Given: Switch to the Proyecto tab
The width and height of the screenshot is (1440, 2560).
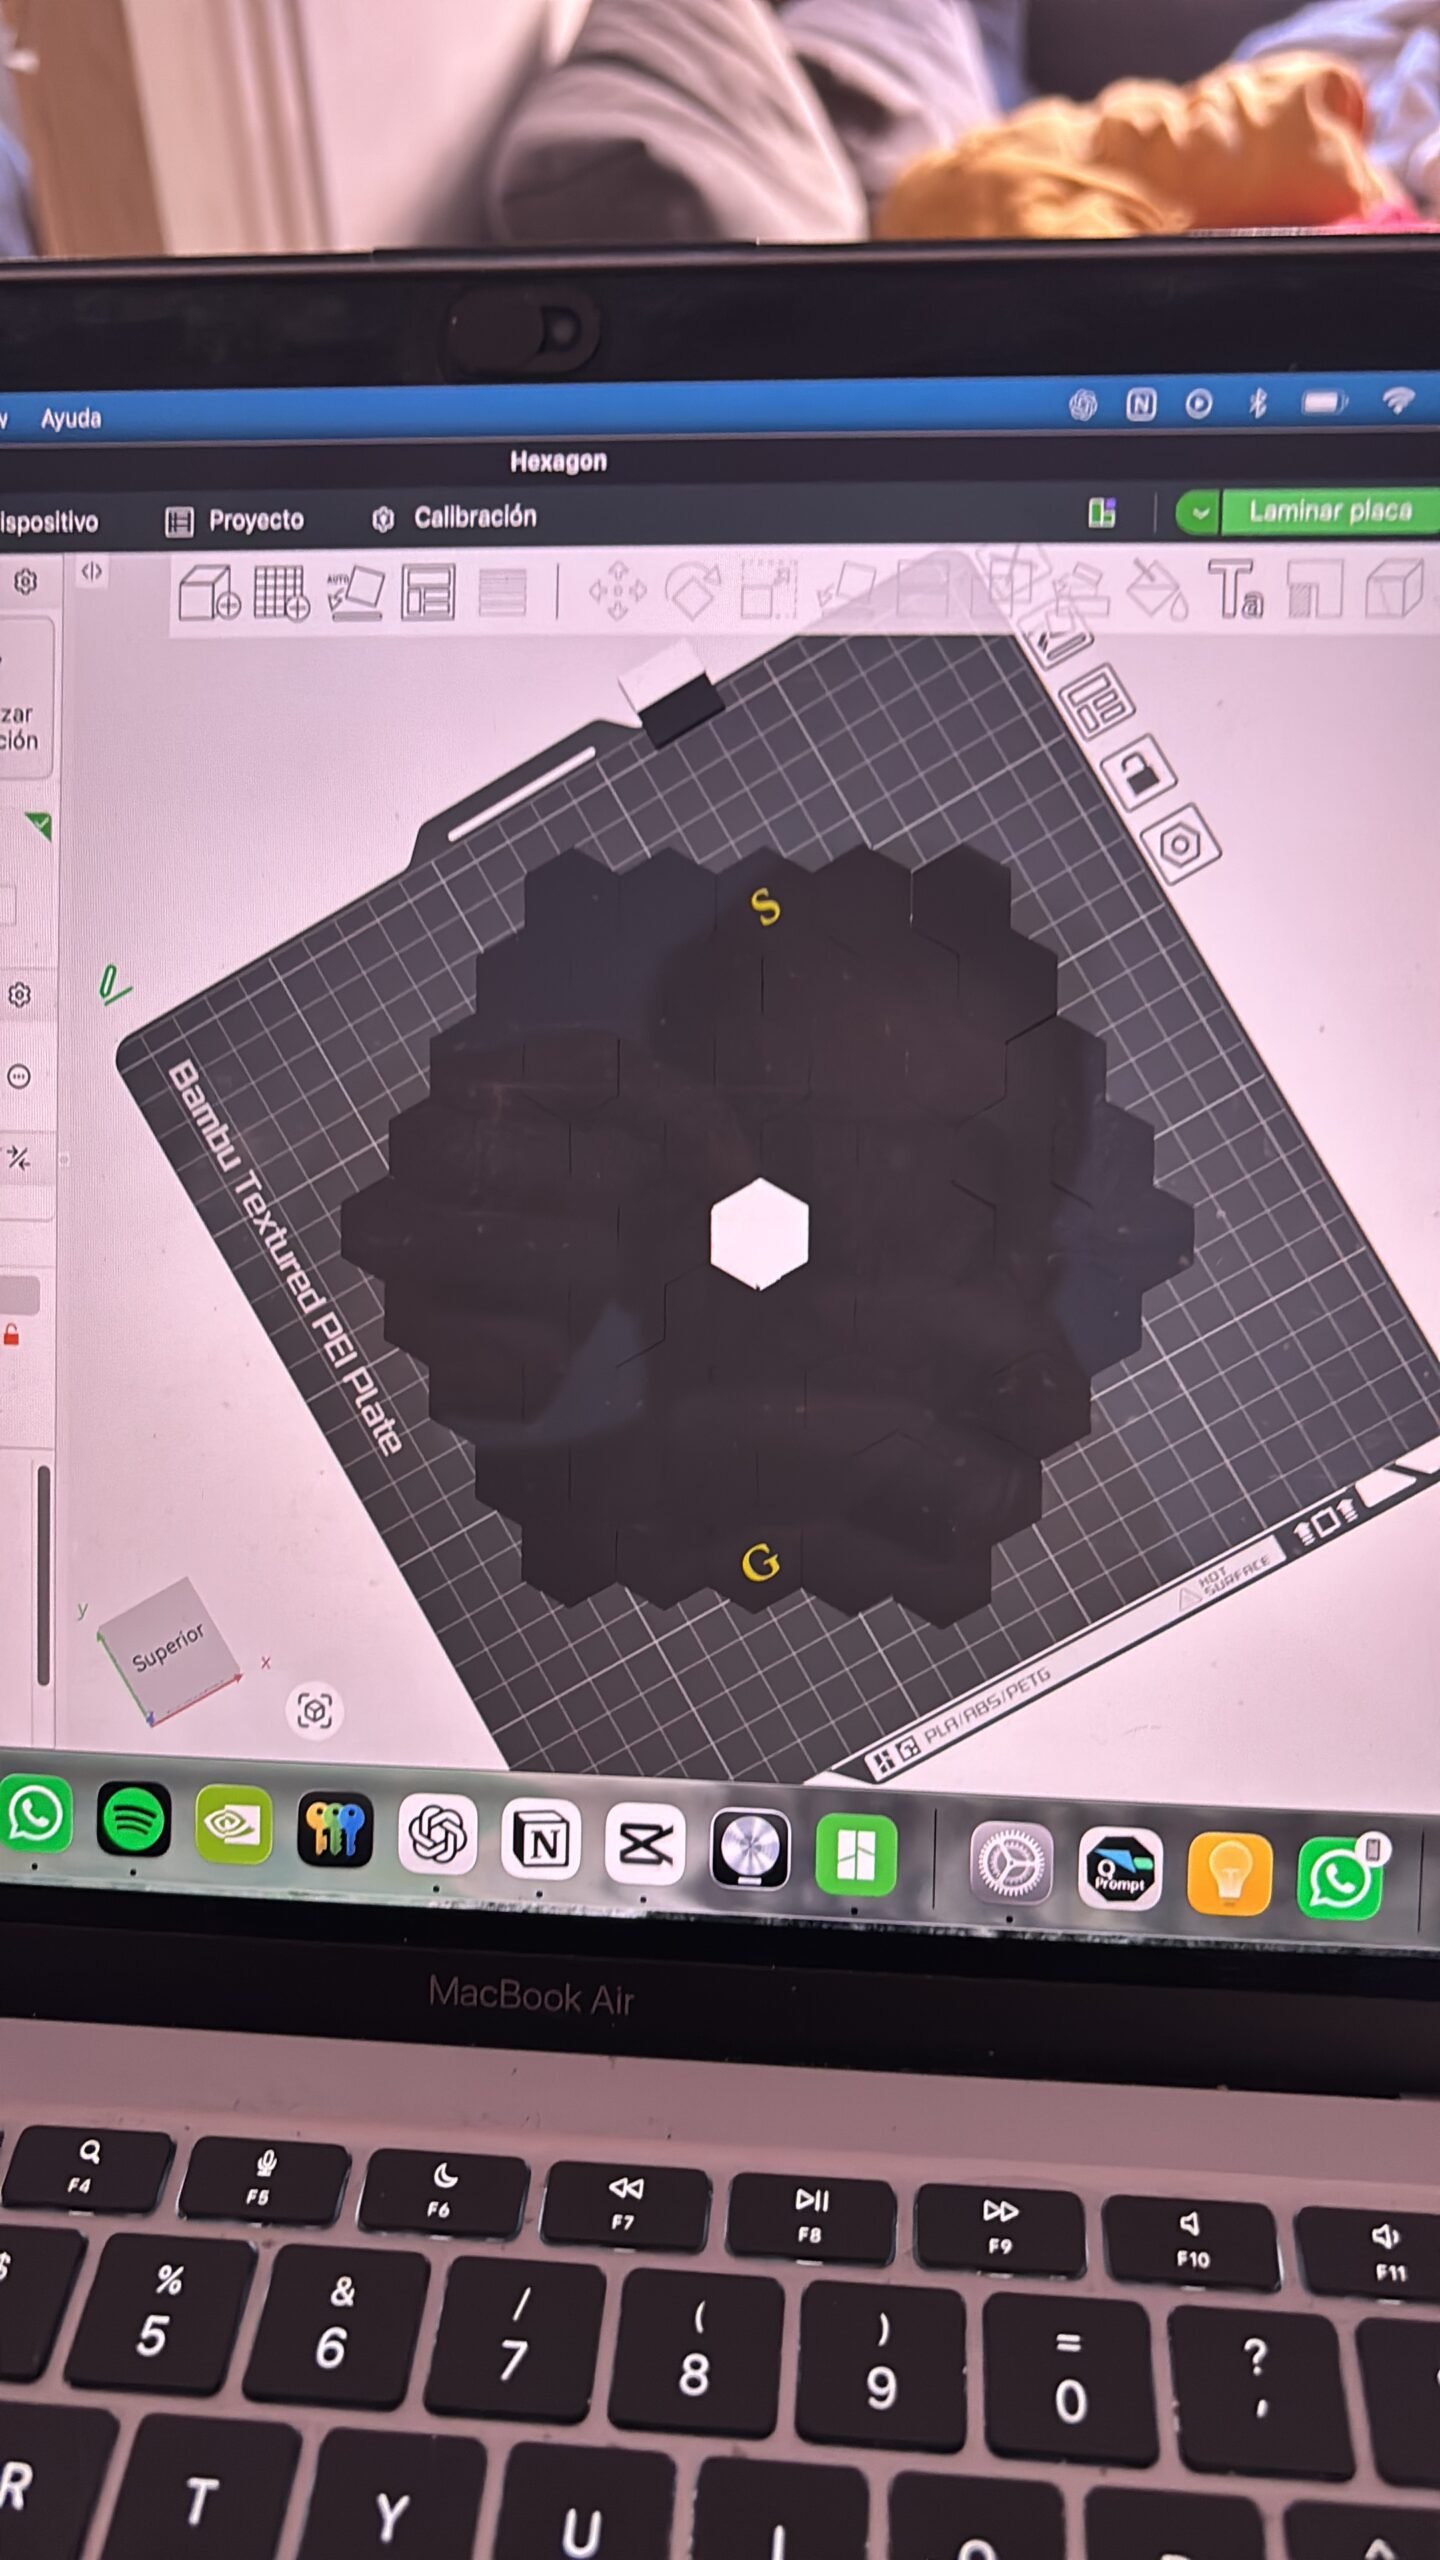Looking at the screenshot, I should pyautogui.click(x=235, y=520).
